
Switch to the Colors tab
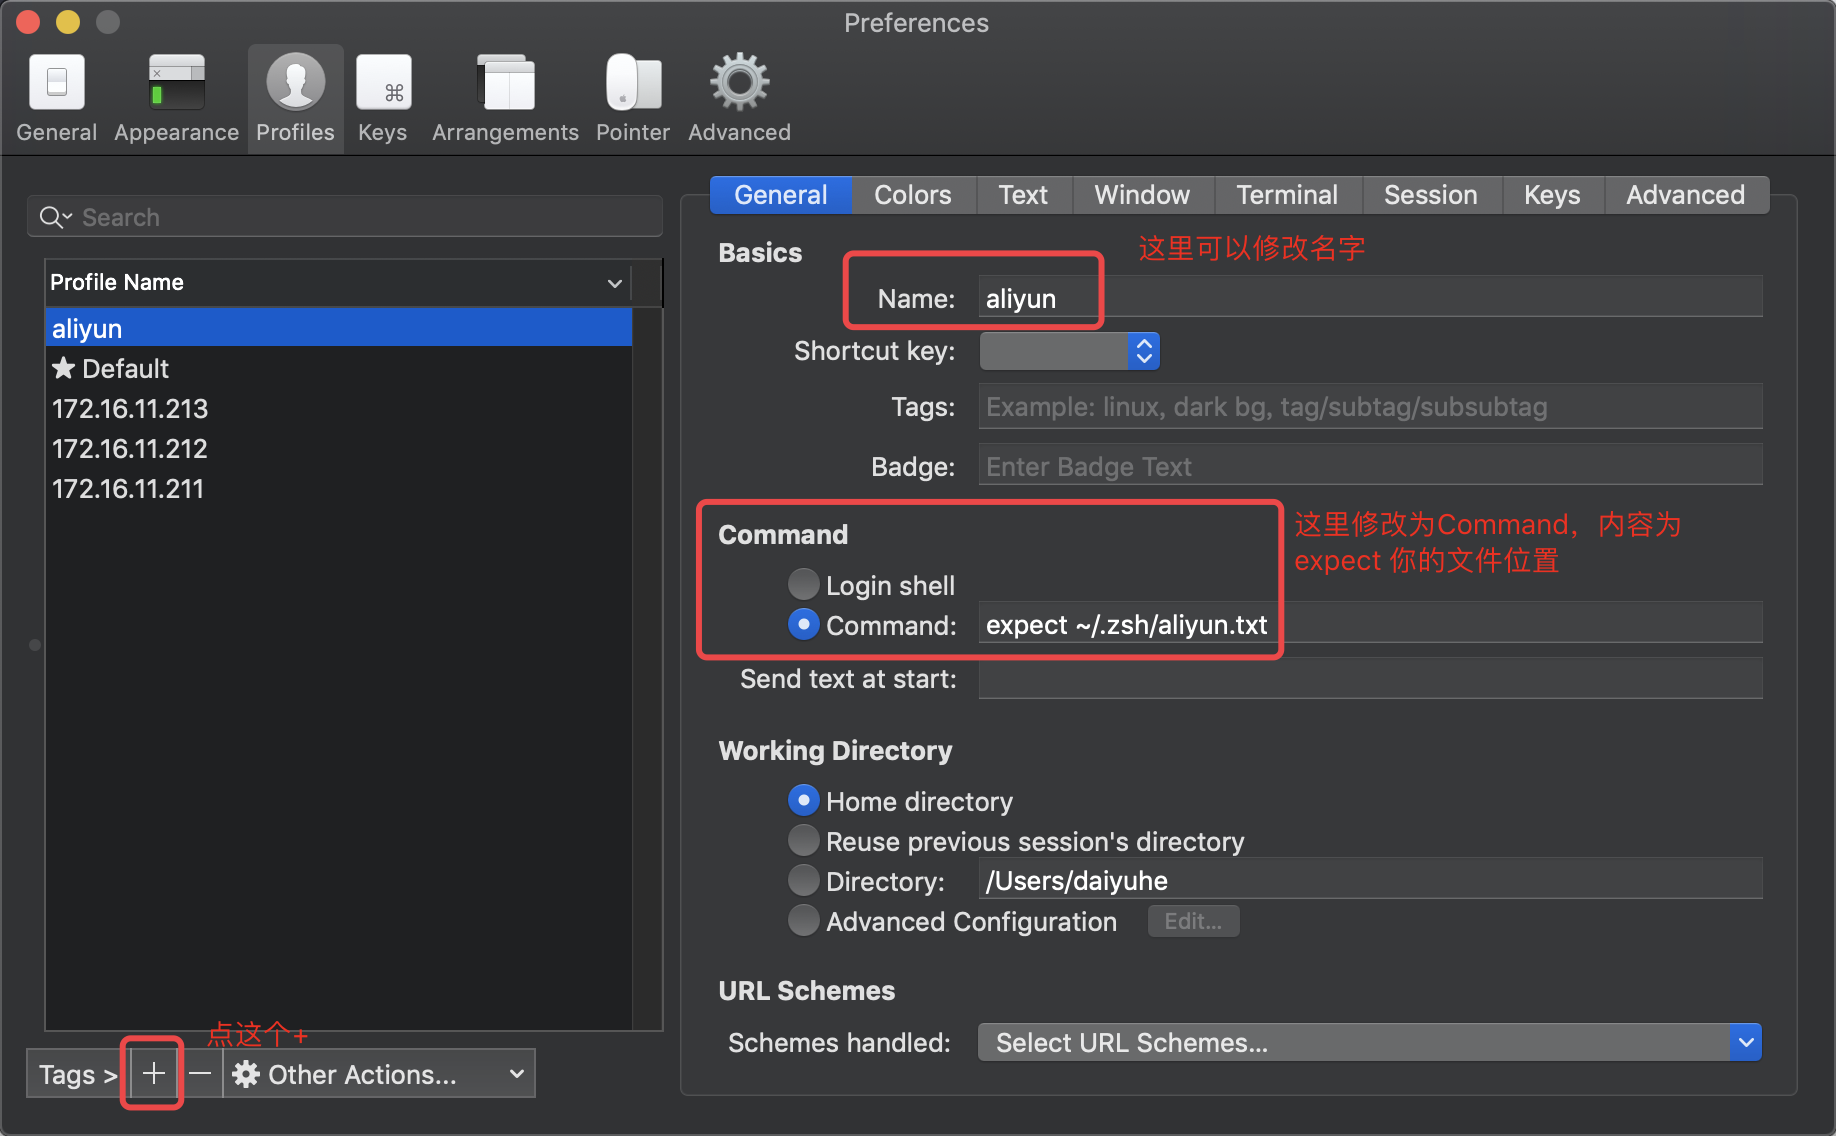point(912,194)
